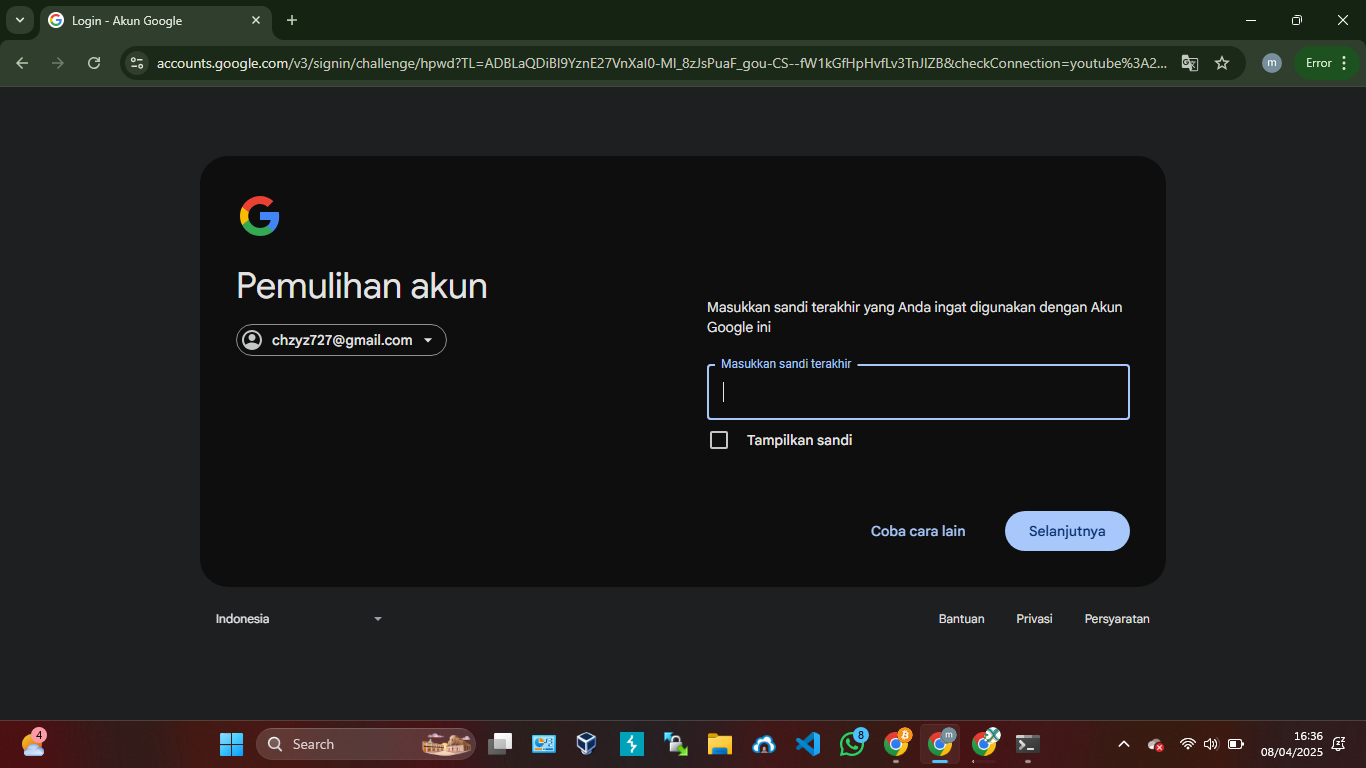Image resolution: width=1366 pixels, height=768 pixels.
Task: Focus the Masukkan sandi terakhir password field
Action: click(918, 392)
